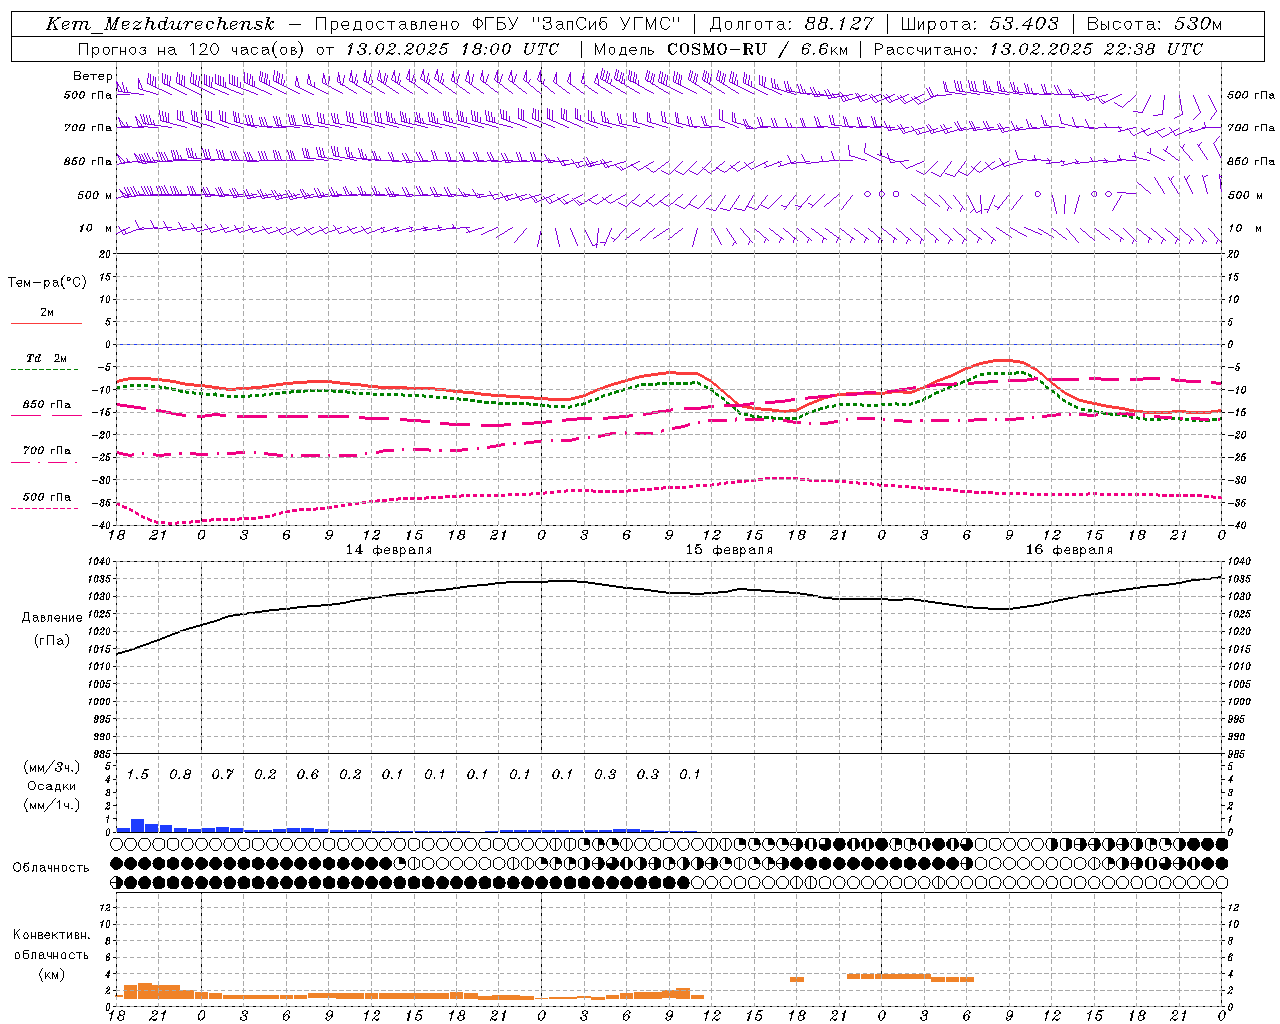Click the Конвективн. panel label
Screen dimensions: 1280x1024
tap(52, 935)
